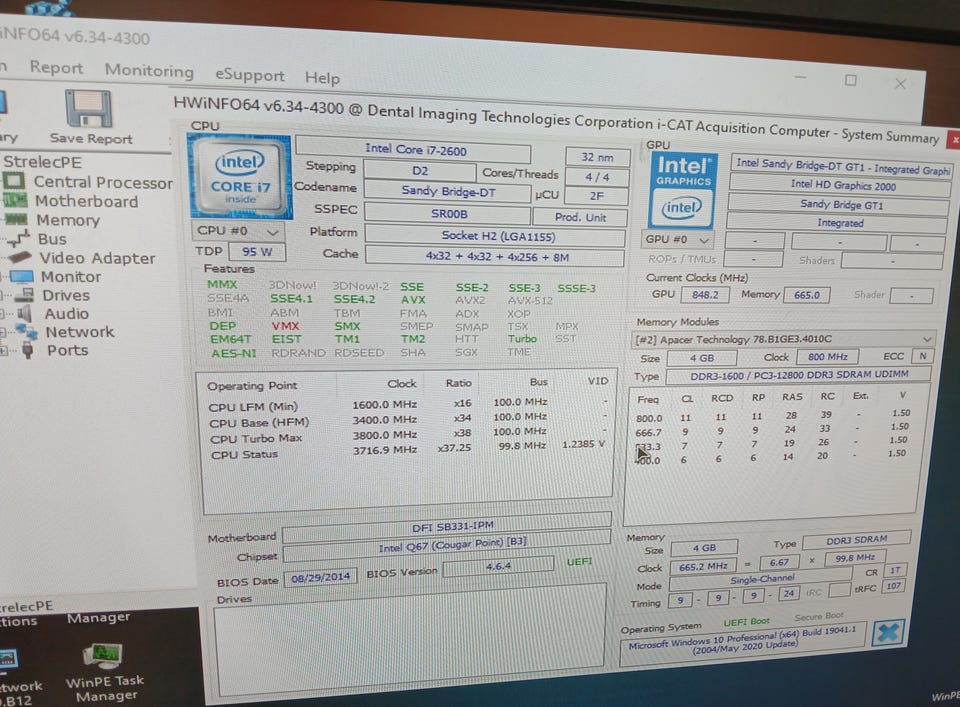960x707 pixels.
Task: Click the SR00B SSPEC value
Action: tap(448, 214)
